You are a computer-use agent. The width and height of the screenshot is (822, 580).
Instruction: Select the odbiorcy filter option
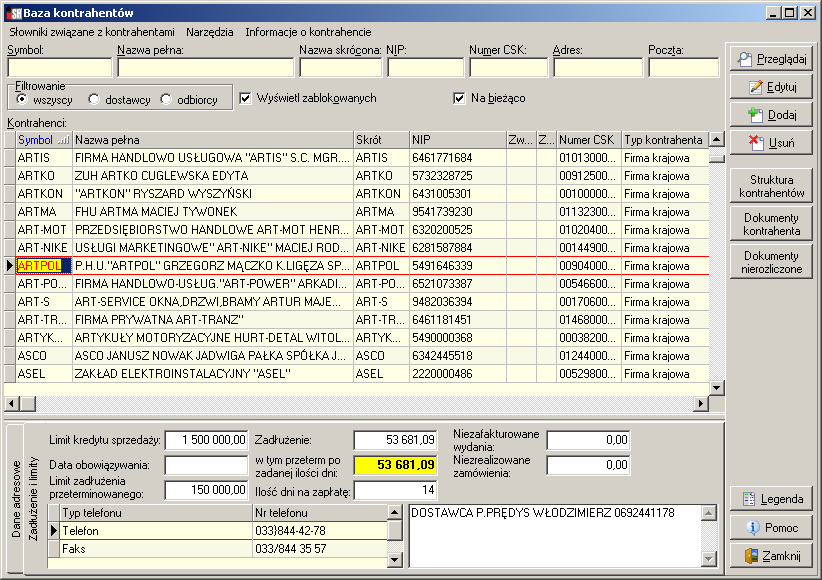[166, 99]
